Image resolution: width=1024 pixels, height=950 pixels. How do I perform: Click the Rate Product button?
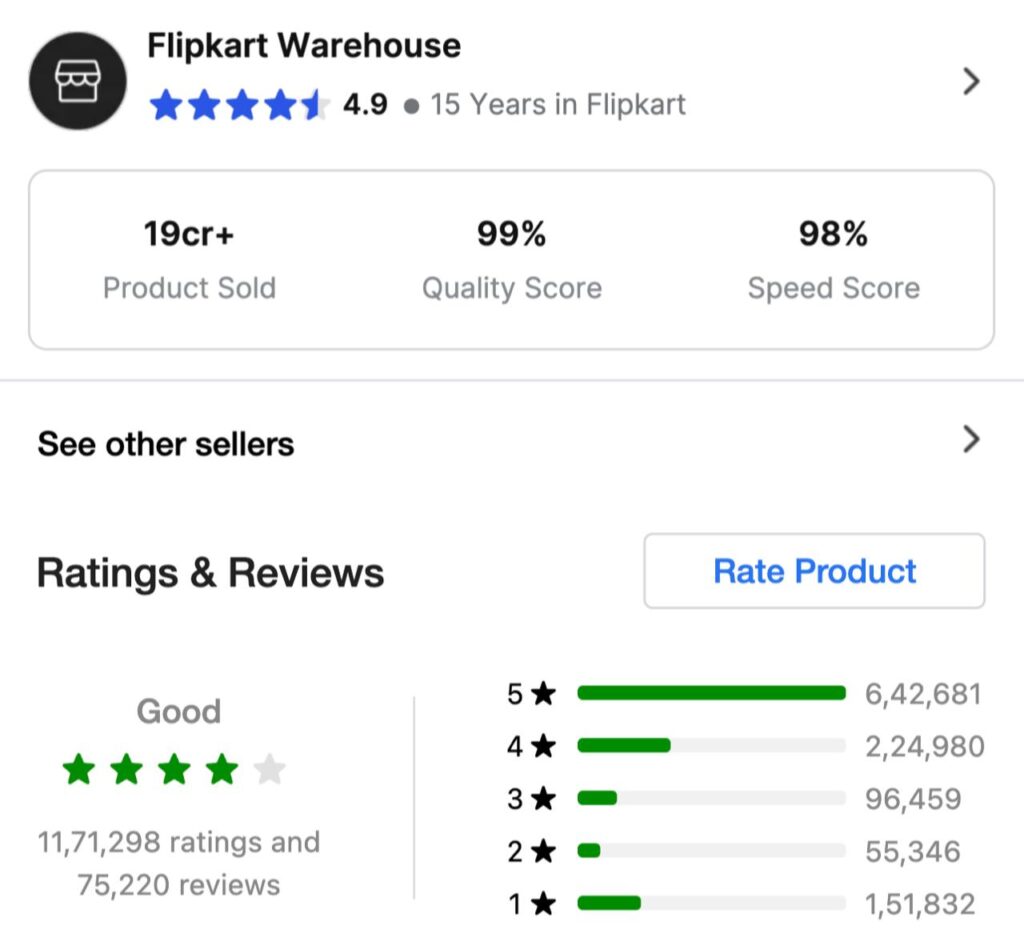point(814,571)
